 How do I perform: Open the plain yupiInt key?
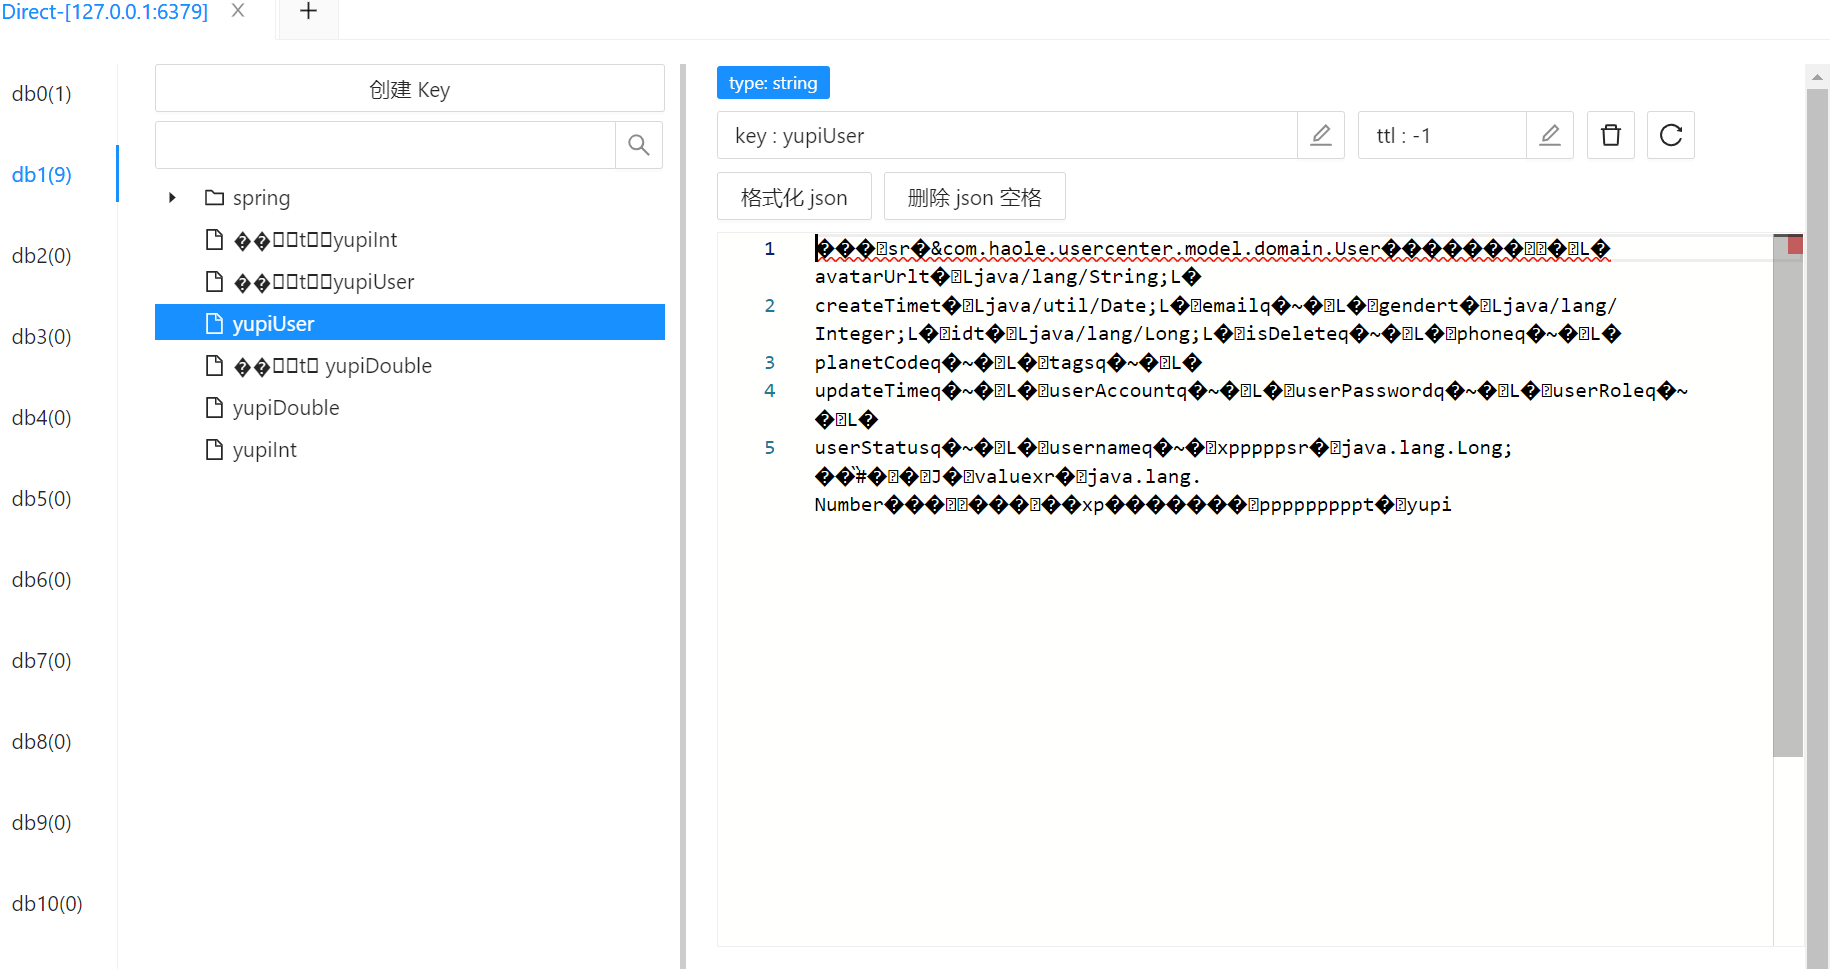[264, 450]
